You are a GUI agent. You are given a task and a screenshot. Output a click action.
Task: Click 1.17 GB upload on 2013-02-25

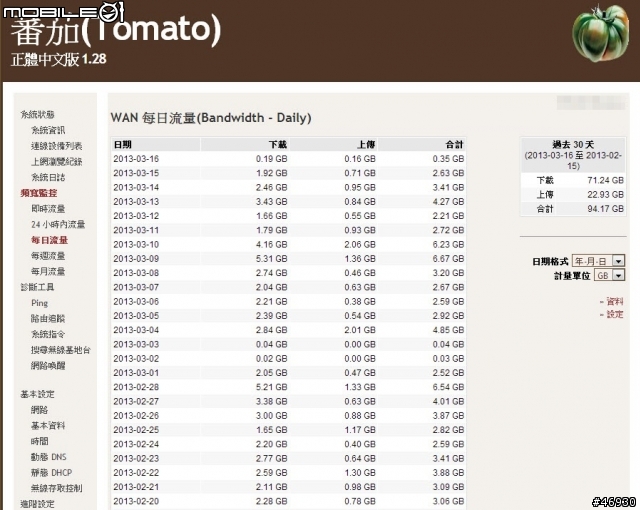coord(360,430)
